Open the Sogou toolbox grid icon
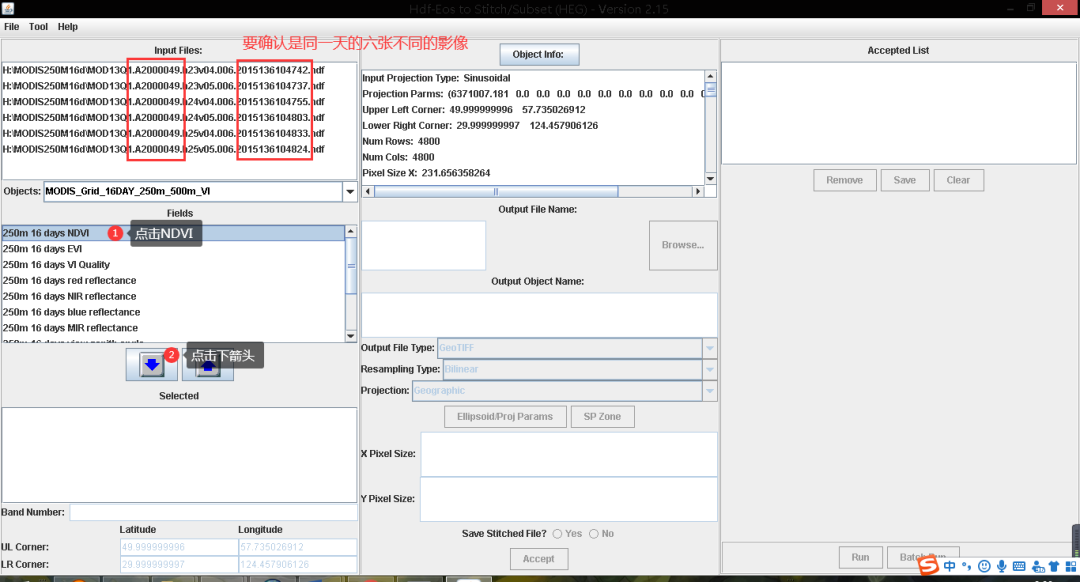The height and width of the screenshot is (582, 1080). [1070, 566]
